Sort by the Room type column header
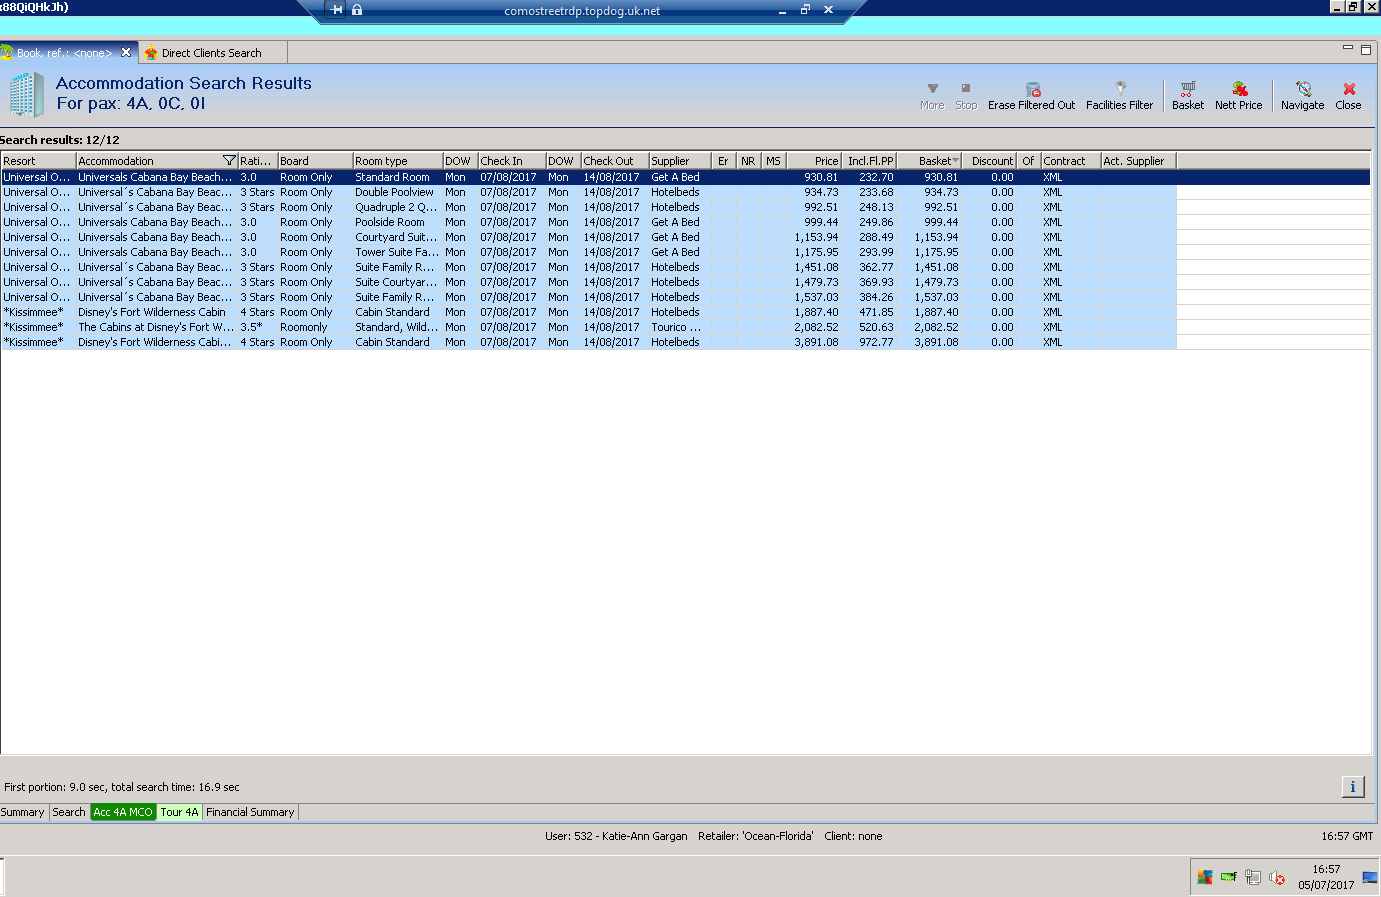The width and height of the screenshot is (1381, 897). pyautogui.click(x=398, y=161)
